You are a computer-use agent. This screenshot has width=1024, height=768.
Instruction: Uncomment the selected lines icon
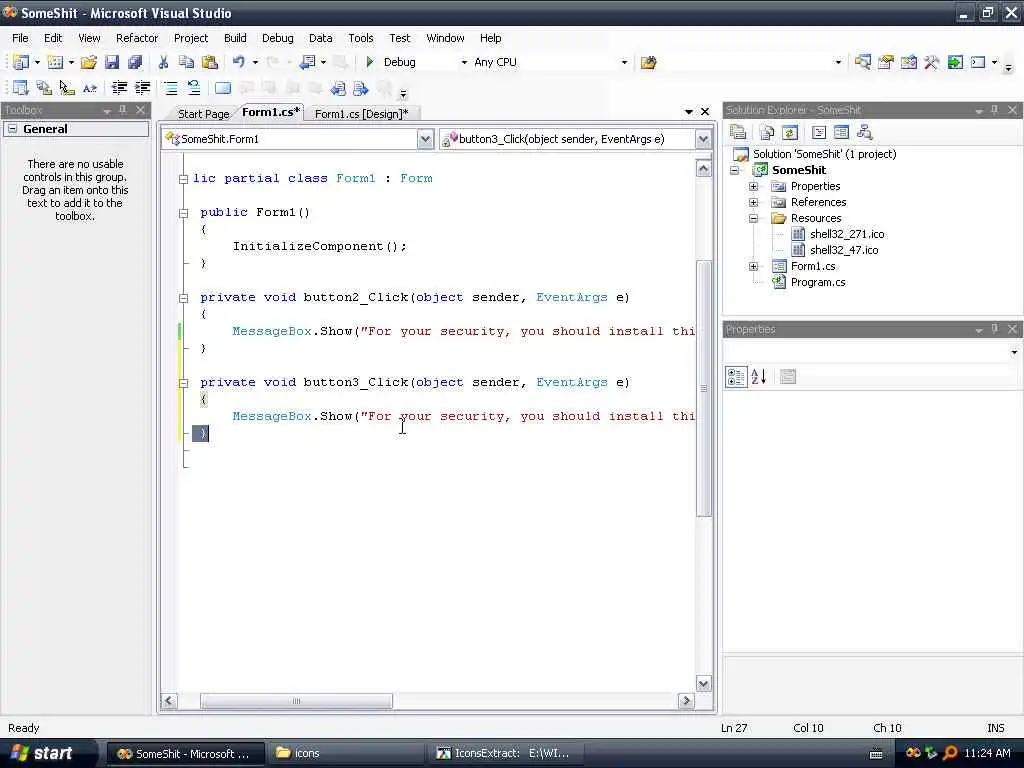tap(193, 88)
